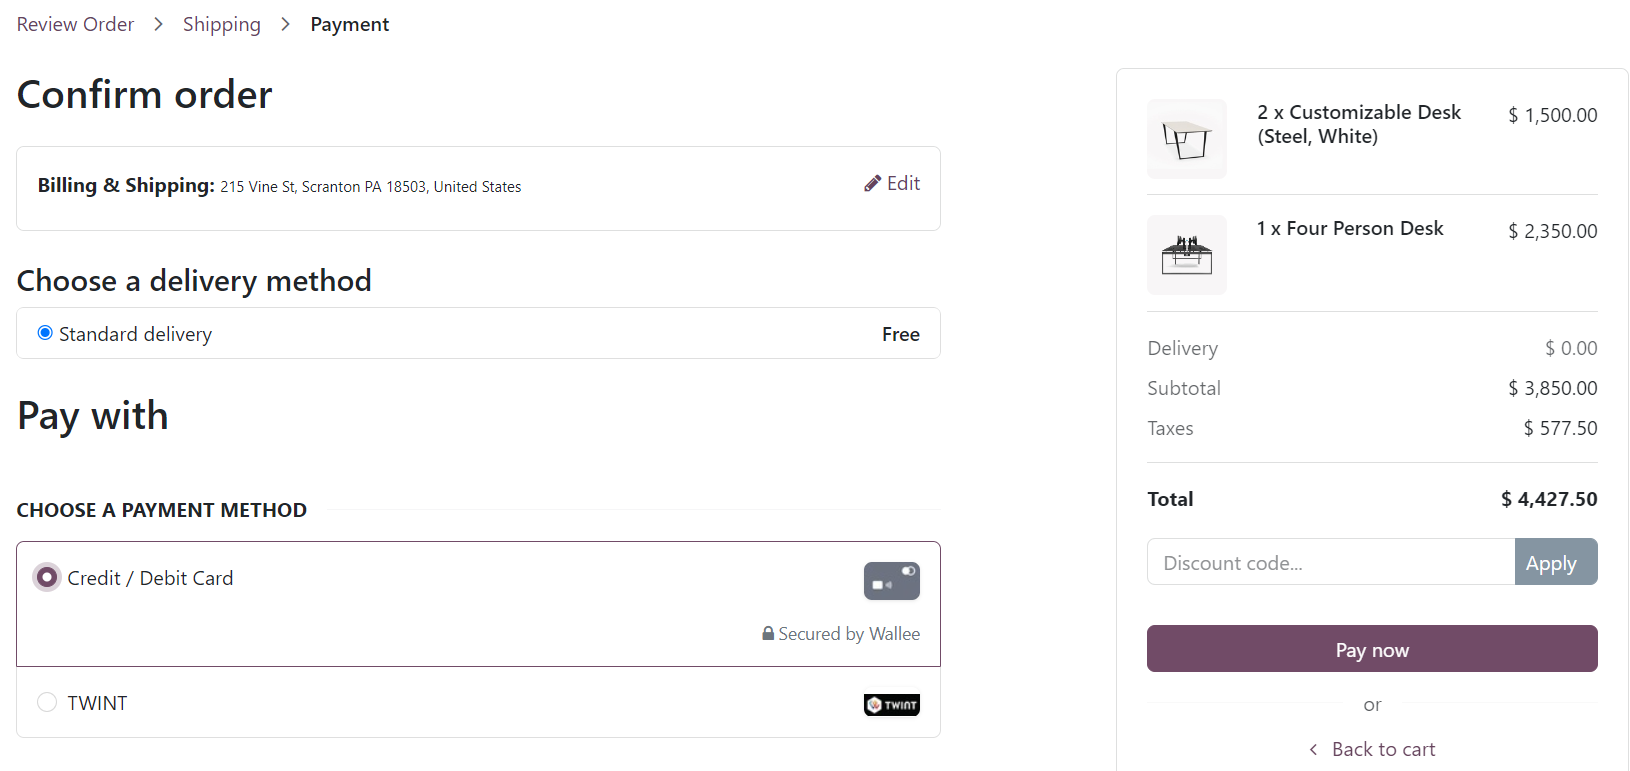Choose TWINT as payment method
Screen dimensions: 1630x771
[47, 702]
